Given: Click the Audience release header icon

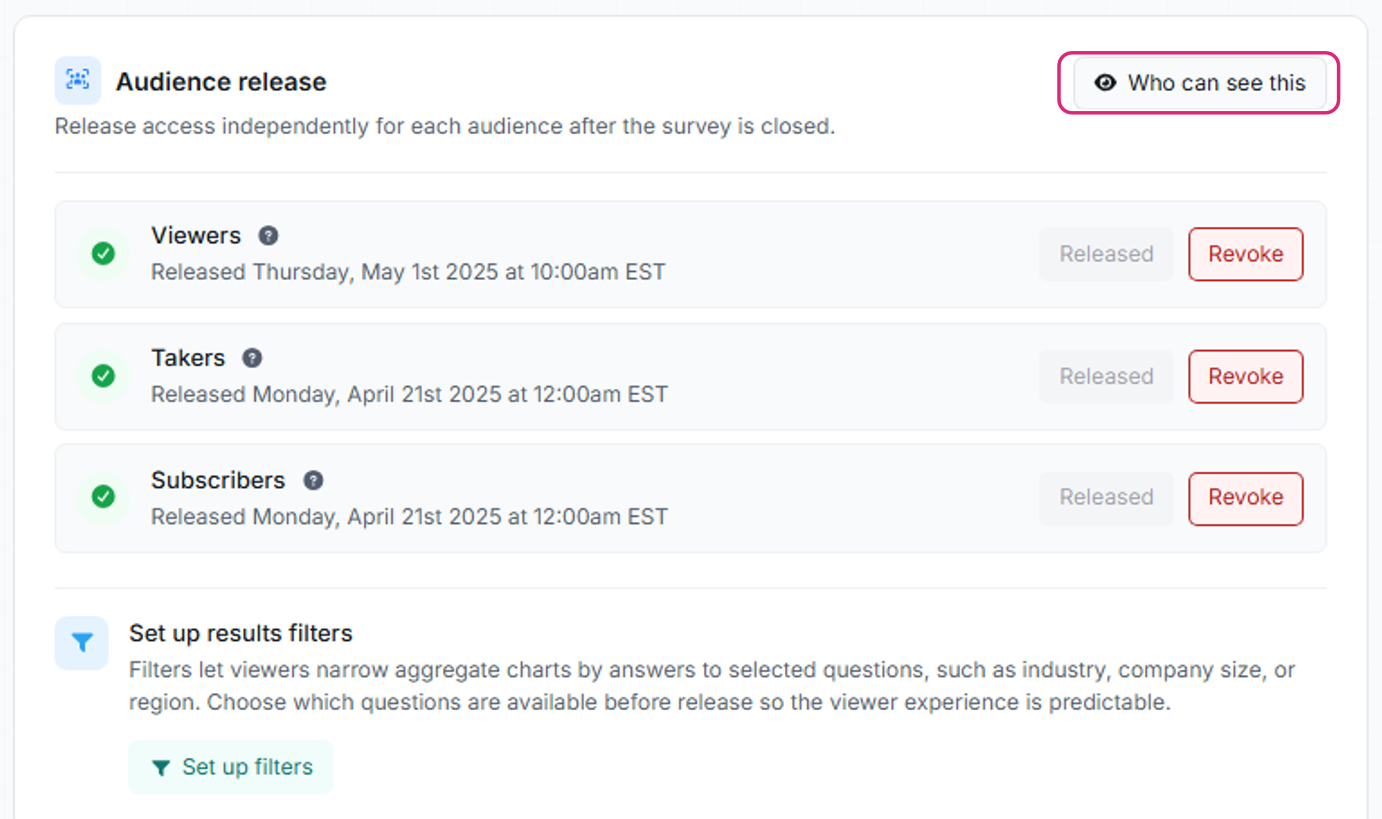Looking at the screenshot, I should [x=78, y=81].
